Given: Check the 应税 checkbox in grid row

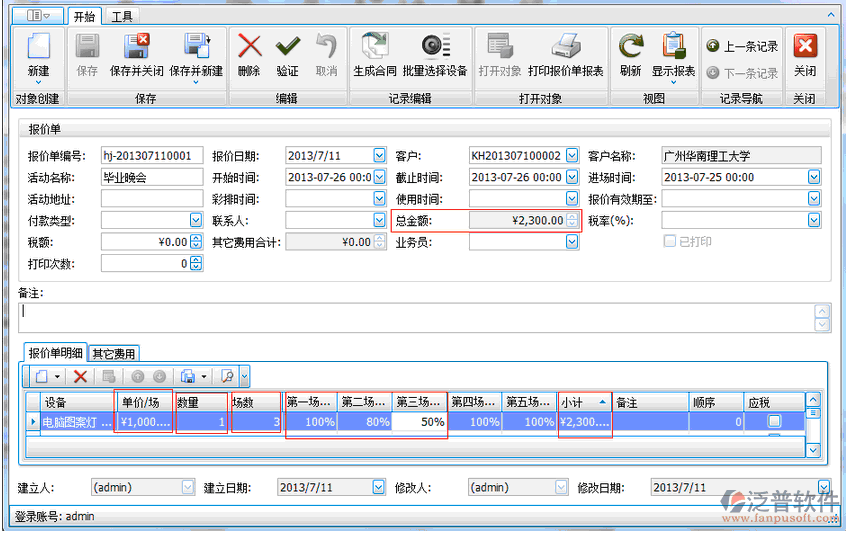Looking at the screenshot, I should [774, 422].
